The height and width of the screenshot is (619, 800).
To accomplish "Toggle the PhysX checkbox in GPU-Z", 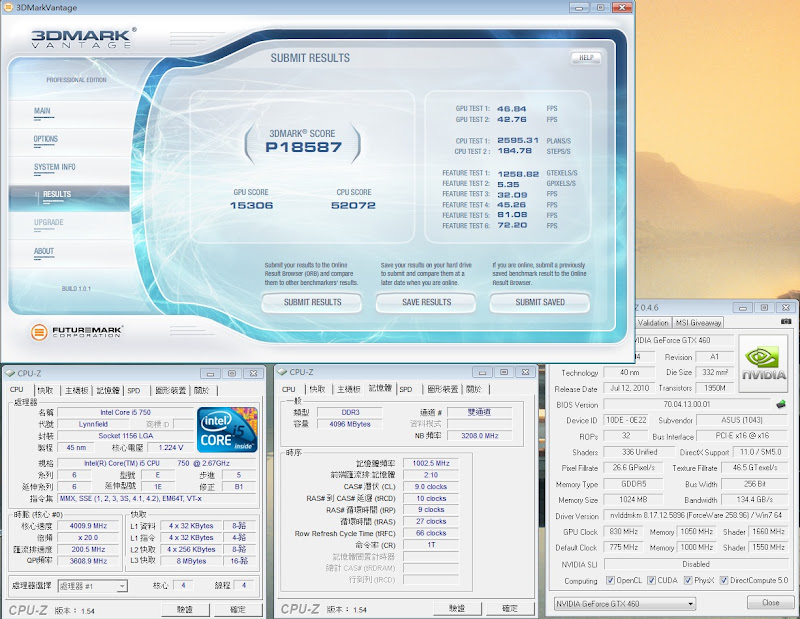I will click(x=688, y=580).
